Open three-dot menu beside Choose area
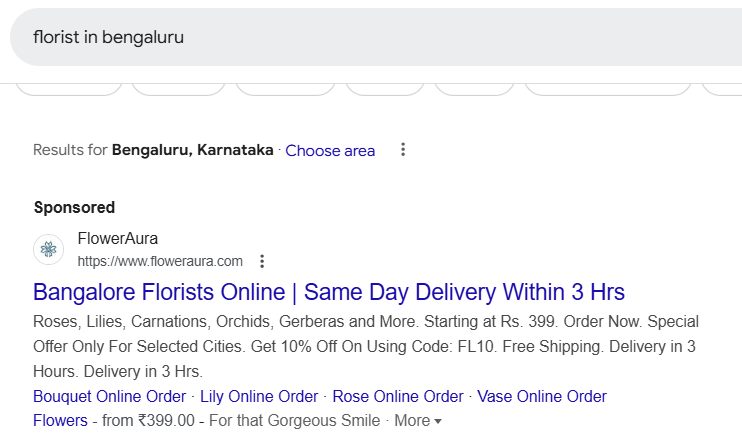The height and width of the screenshot is (447, 742). (403, 149)
